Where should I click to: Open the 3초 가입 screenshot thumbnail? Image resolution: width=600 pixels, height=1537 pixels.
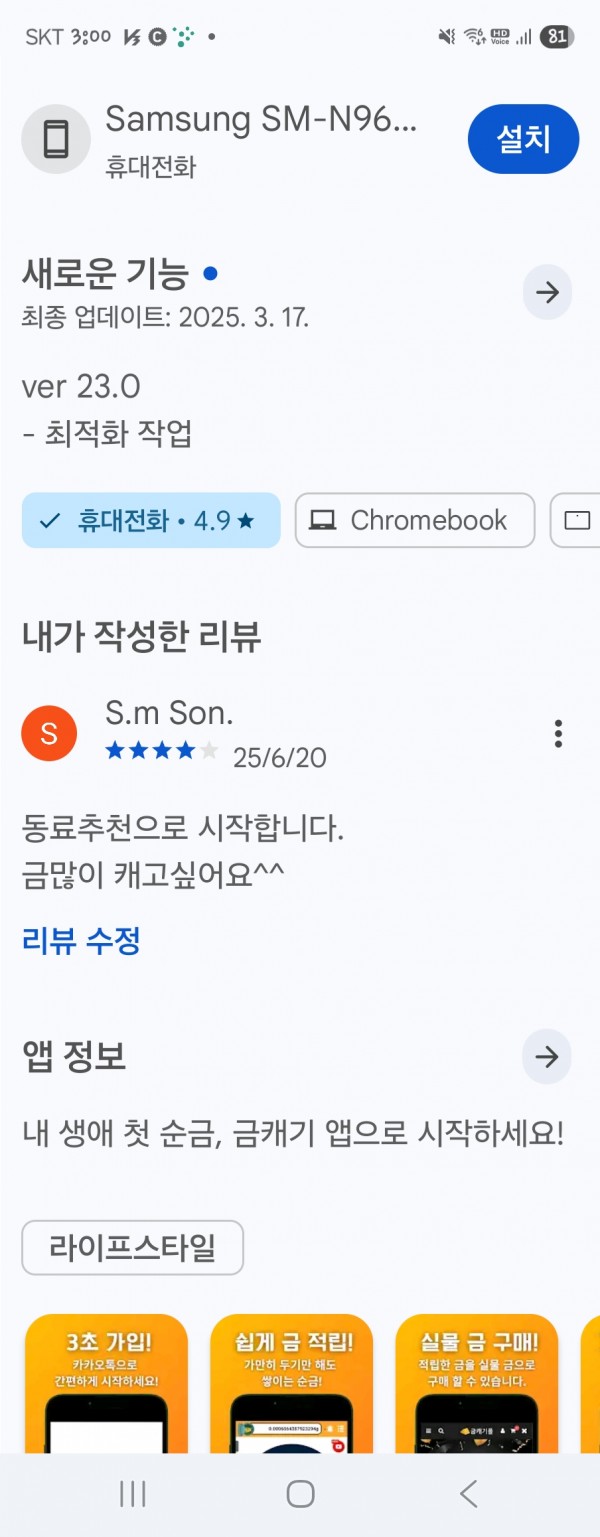[x=106, y=1383]
